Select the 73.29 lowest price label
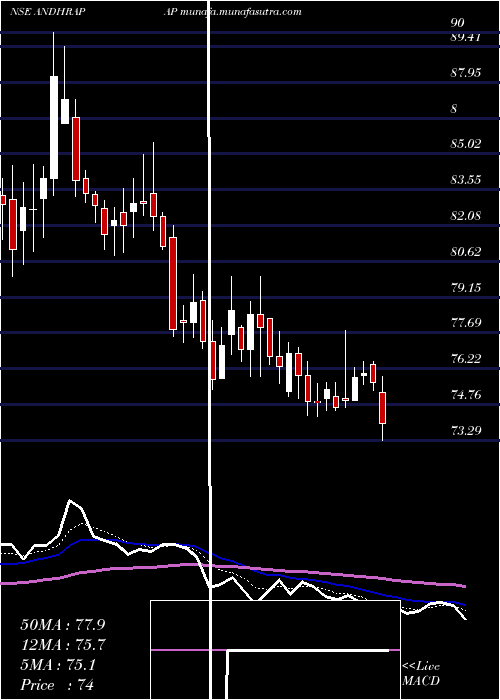 [466, 430]
